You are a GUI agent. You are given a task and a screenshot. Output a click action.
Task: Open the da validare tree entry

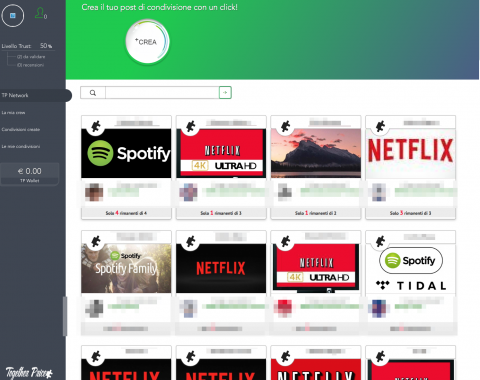pyautogui.click(x=31, y=57)
